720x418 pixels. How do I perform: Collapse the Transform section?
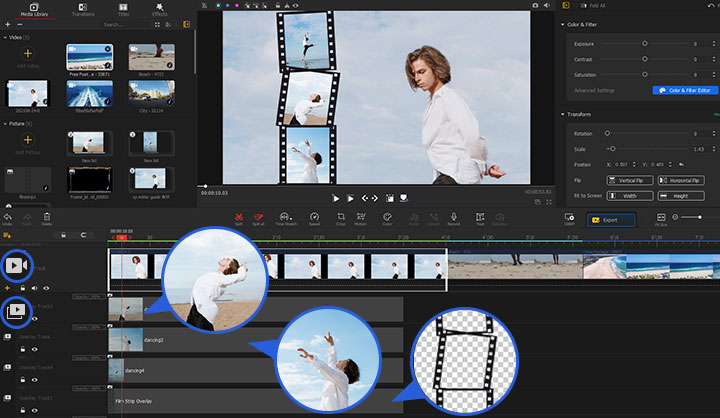pyautogui.click(x=562, y=114)
